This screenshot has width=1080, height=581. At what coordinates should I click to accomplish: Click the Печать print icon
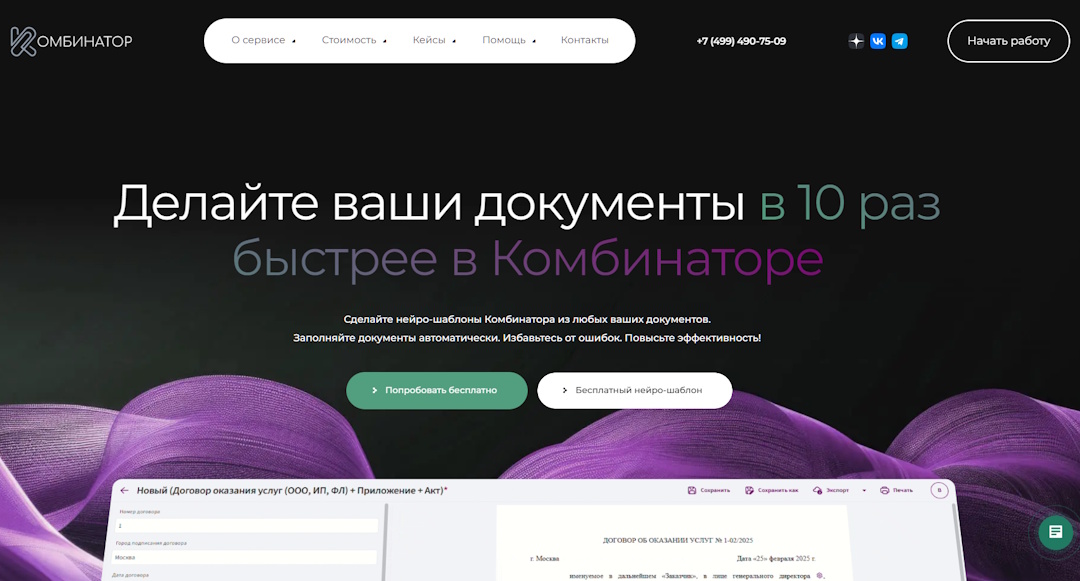coord(885,490)
